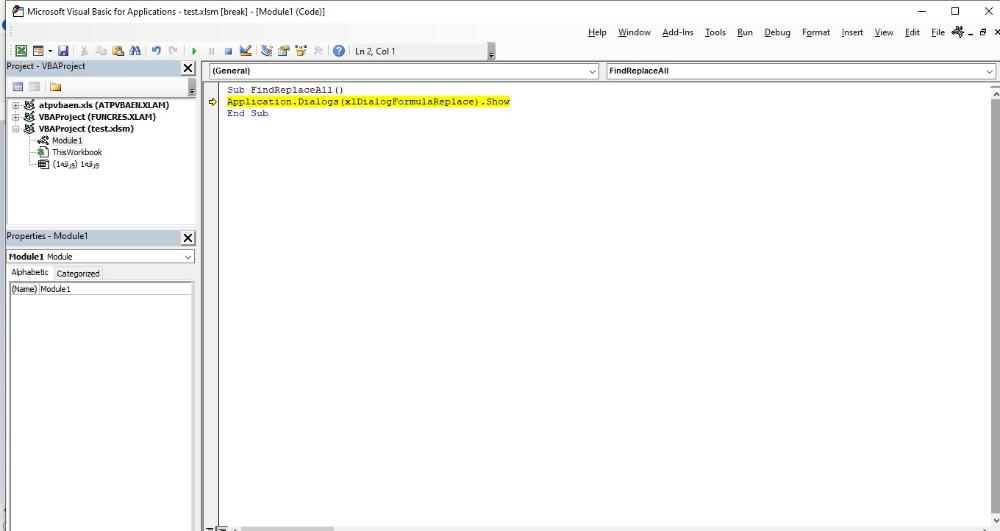
Task: Click View Code icon in Project panel
Action: [17, 87]
